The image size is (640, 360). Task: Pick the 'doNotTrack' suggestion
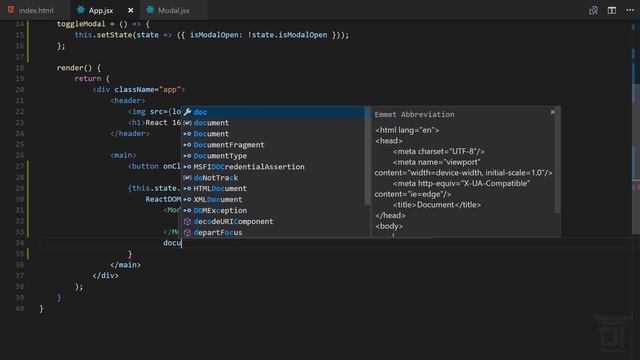pos(273,178)
